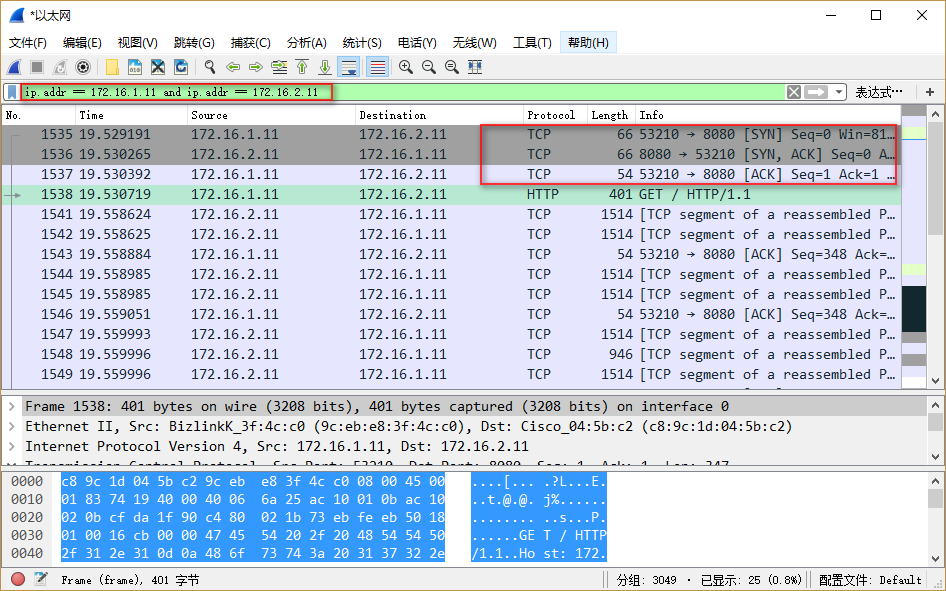Open a capture file folder icon
The height and width of the screenshot is (591, 946).
[112, 67]
